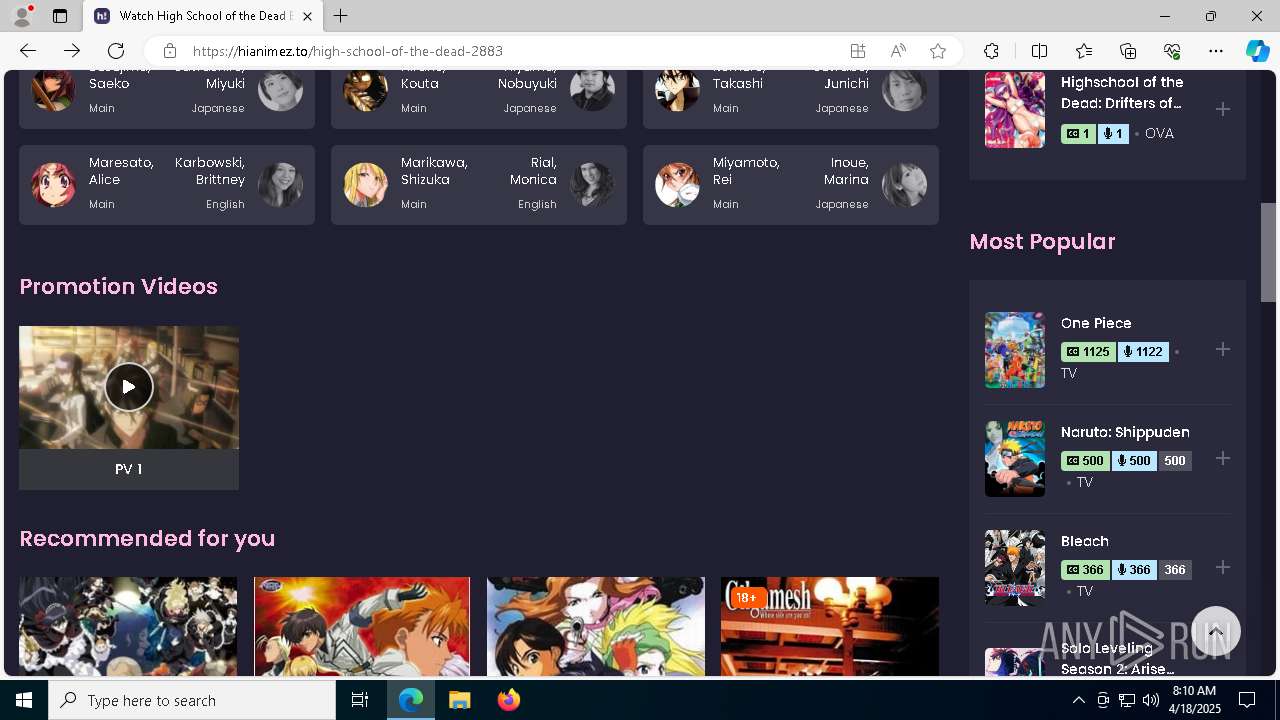Open a new browser tab

[x=341, y=16]
